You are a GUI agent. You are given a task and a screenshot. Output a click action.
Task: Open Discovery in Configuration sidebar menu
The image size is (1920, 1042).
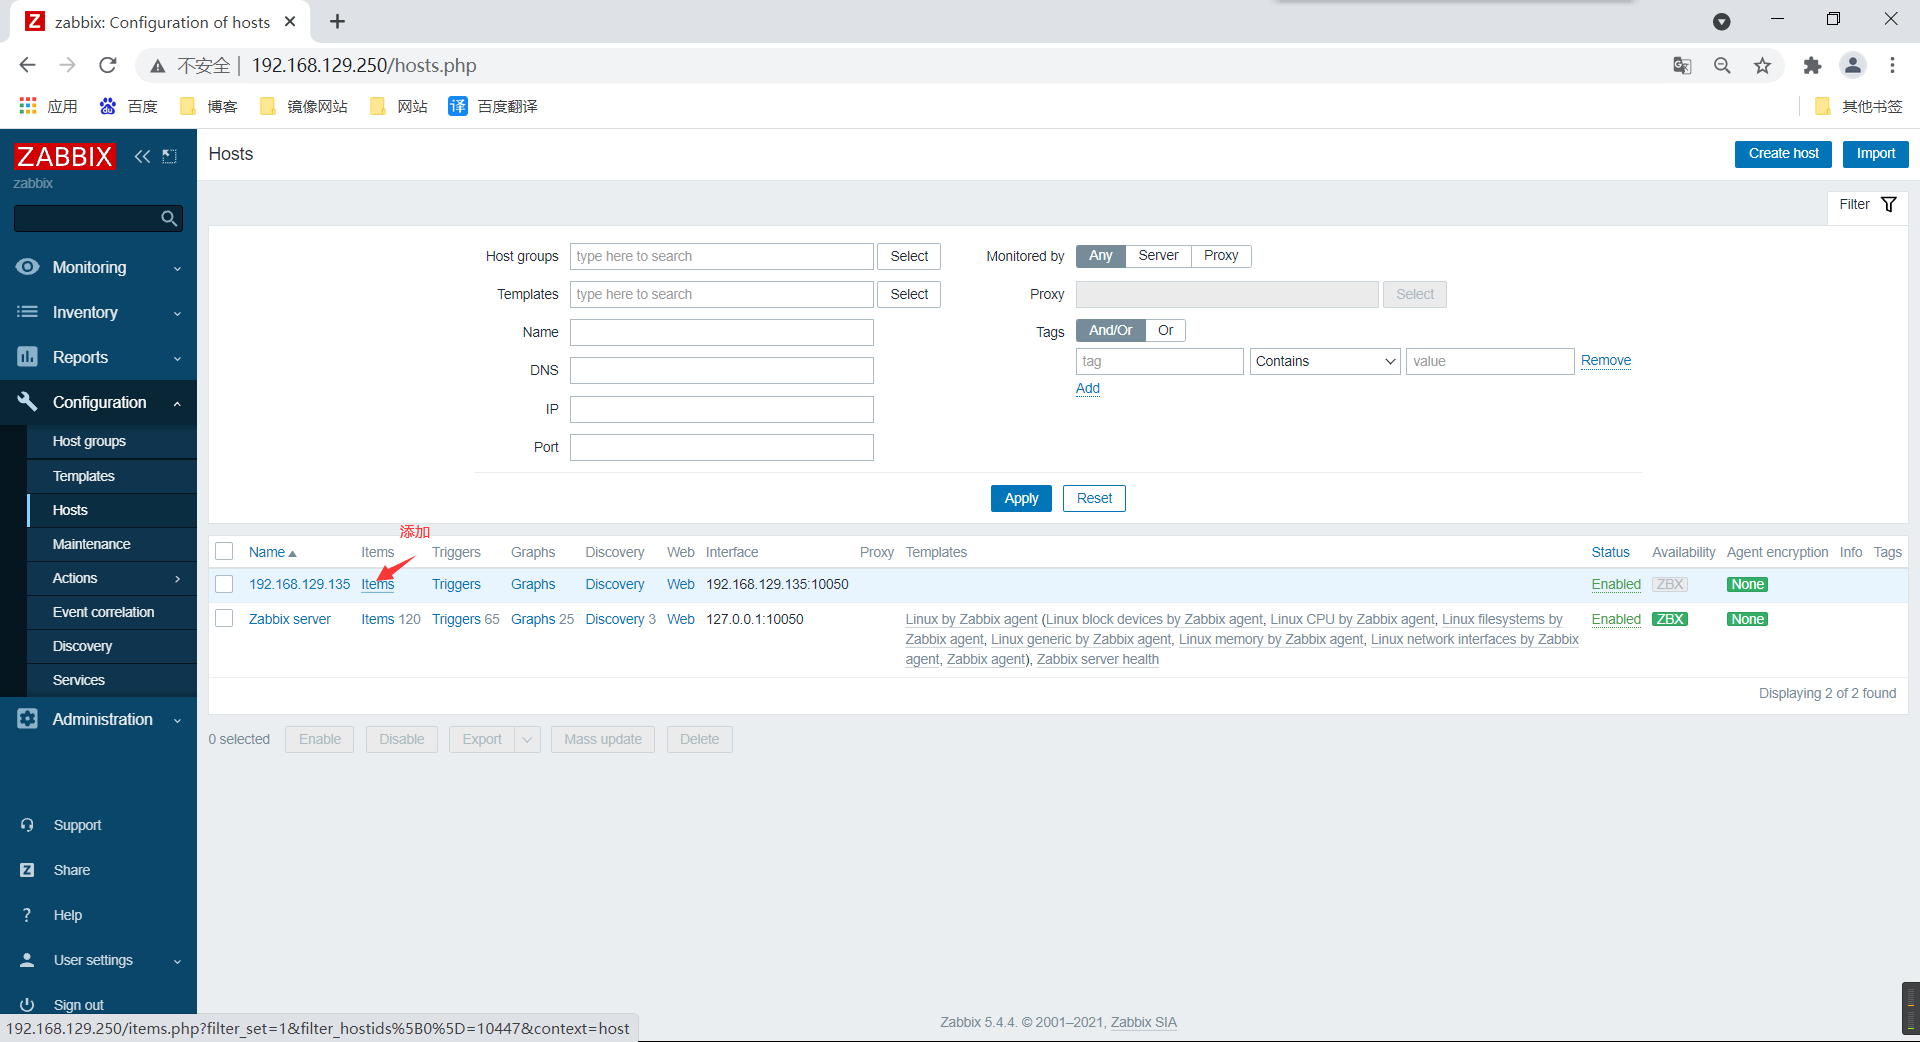[x=83, y=646]
